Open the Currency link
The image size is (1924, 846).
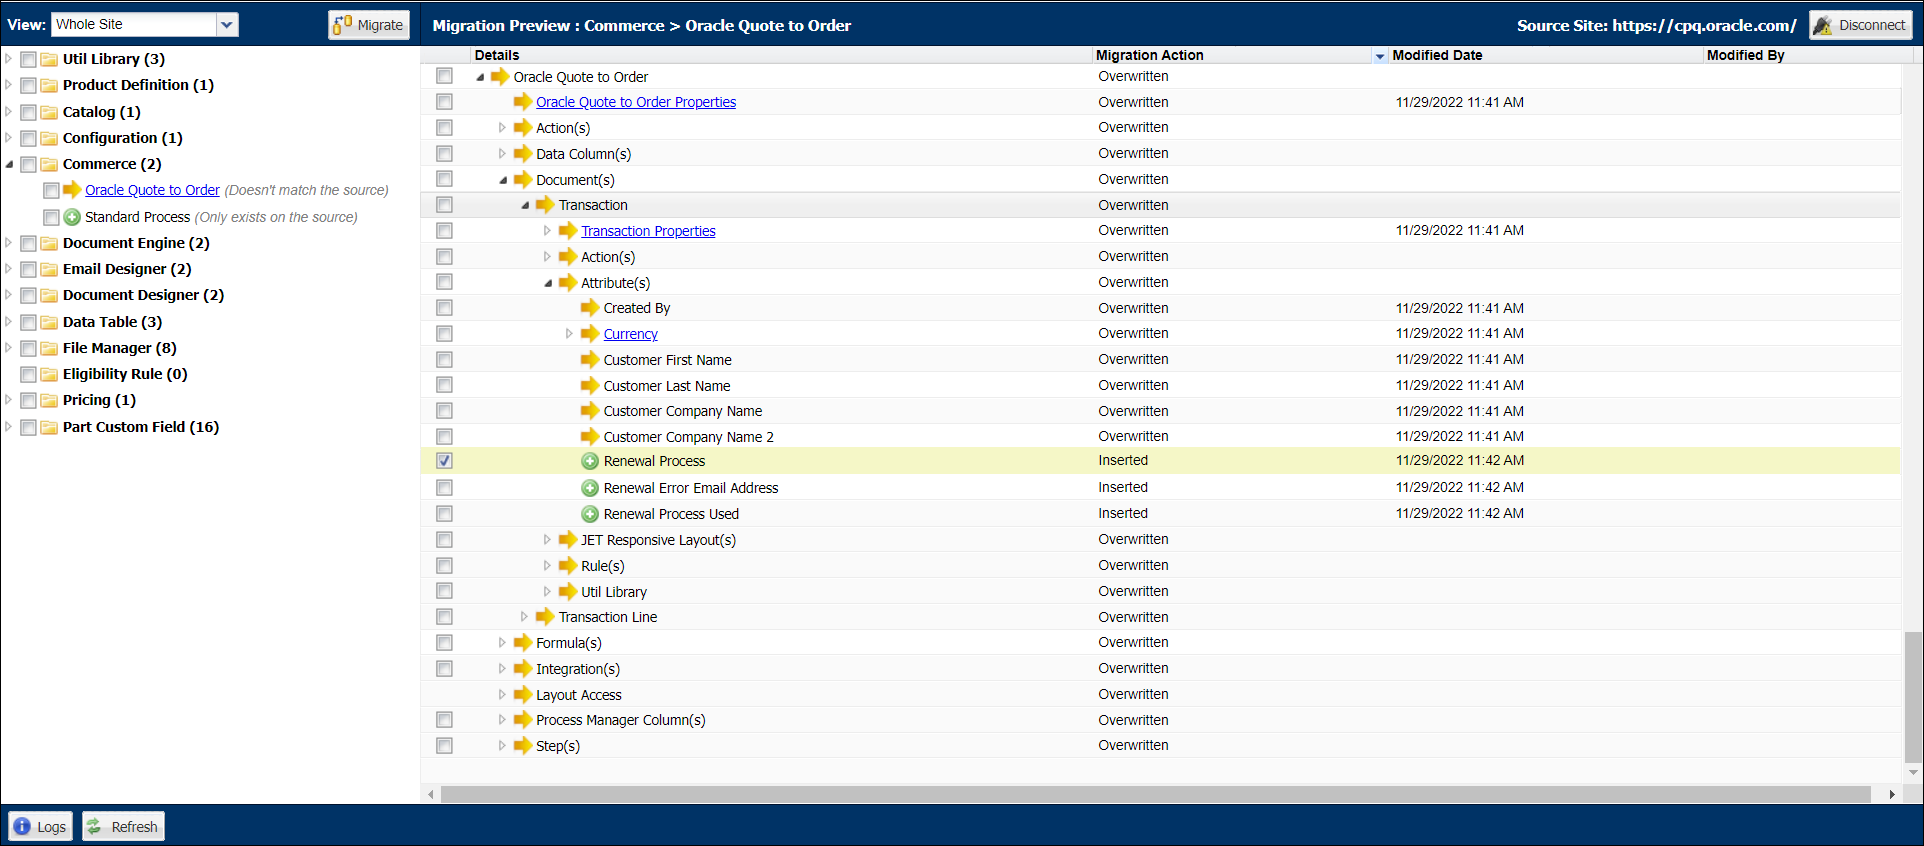click(631, 334)
